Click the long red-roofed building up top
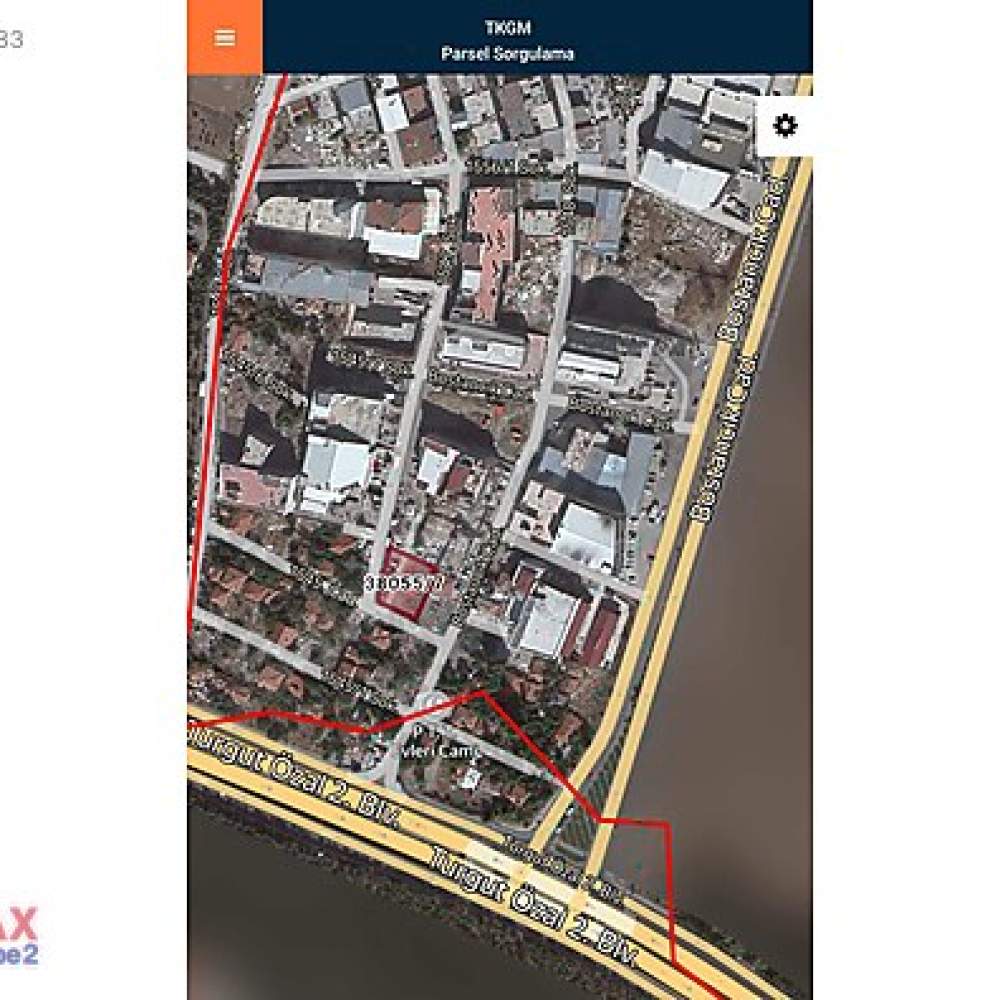The width and height of the screenshot is (1000, 1000). (x=492, y=254)
